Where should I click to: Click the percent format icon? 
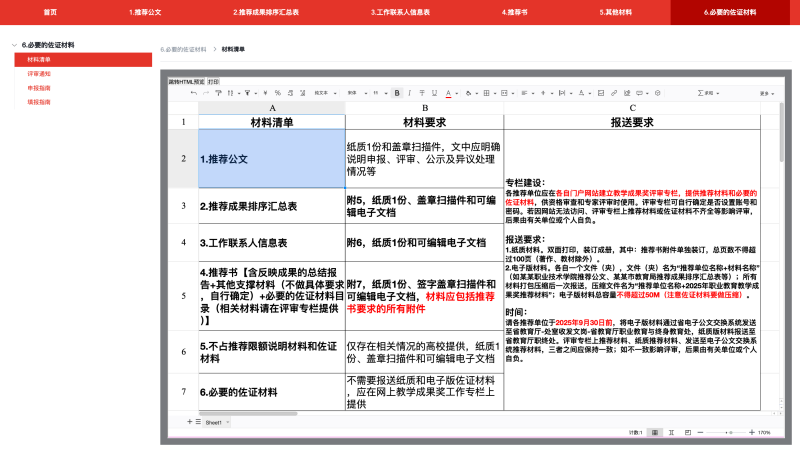(278, 93)
